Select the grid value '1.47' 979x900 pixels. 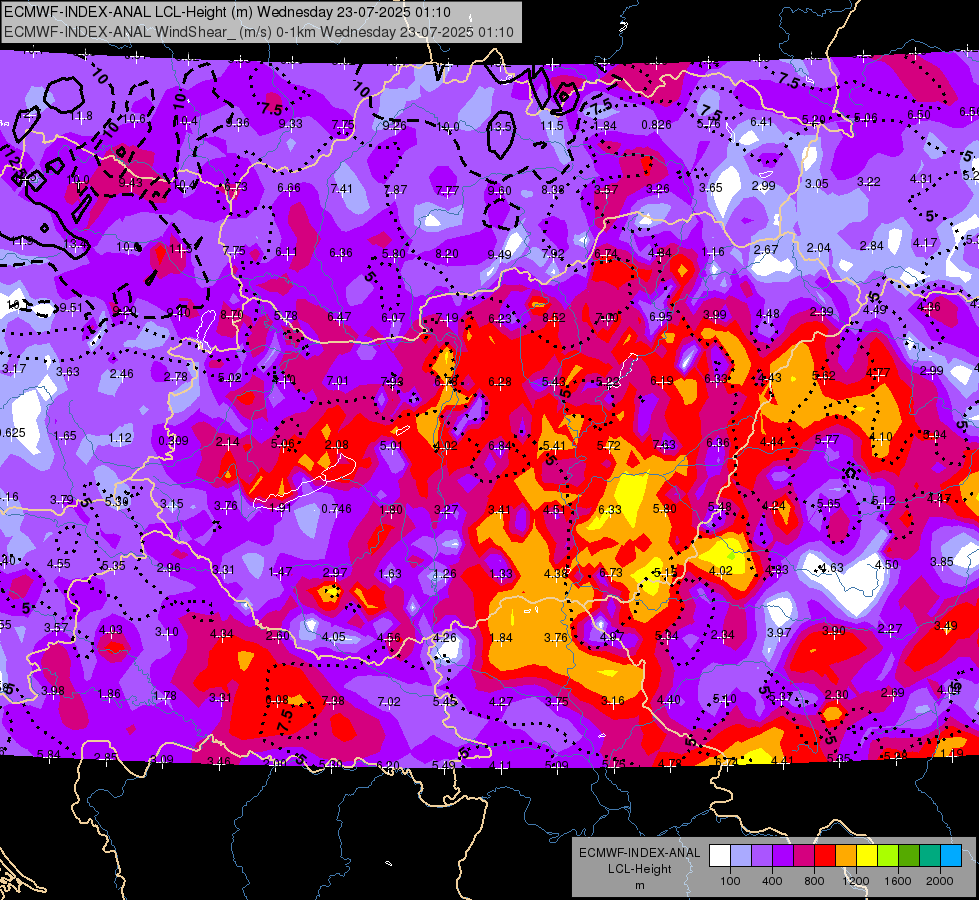(280, 571)
